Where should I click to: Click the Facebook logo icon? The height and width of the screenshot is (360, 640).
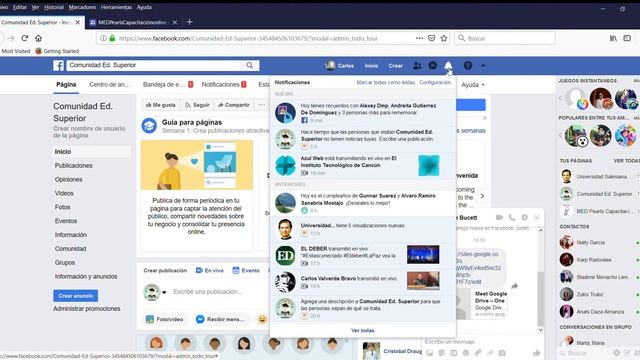[x=58, y=65]
